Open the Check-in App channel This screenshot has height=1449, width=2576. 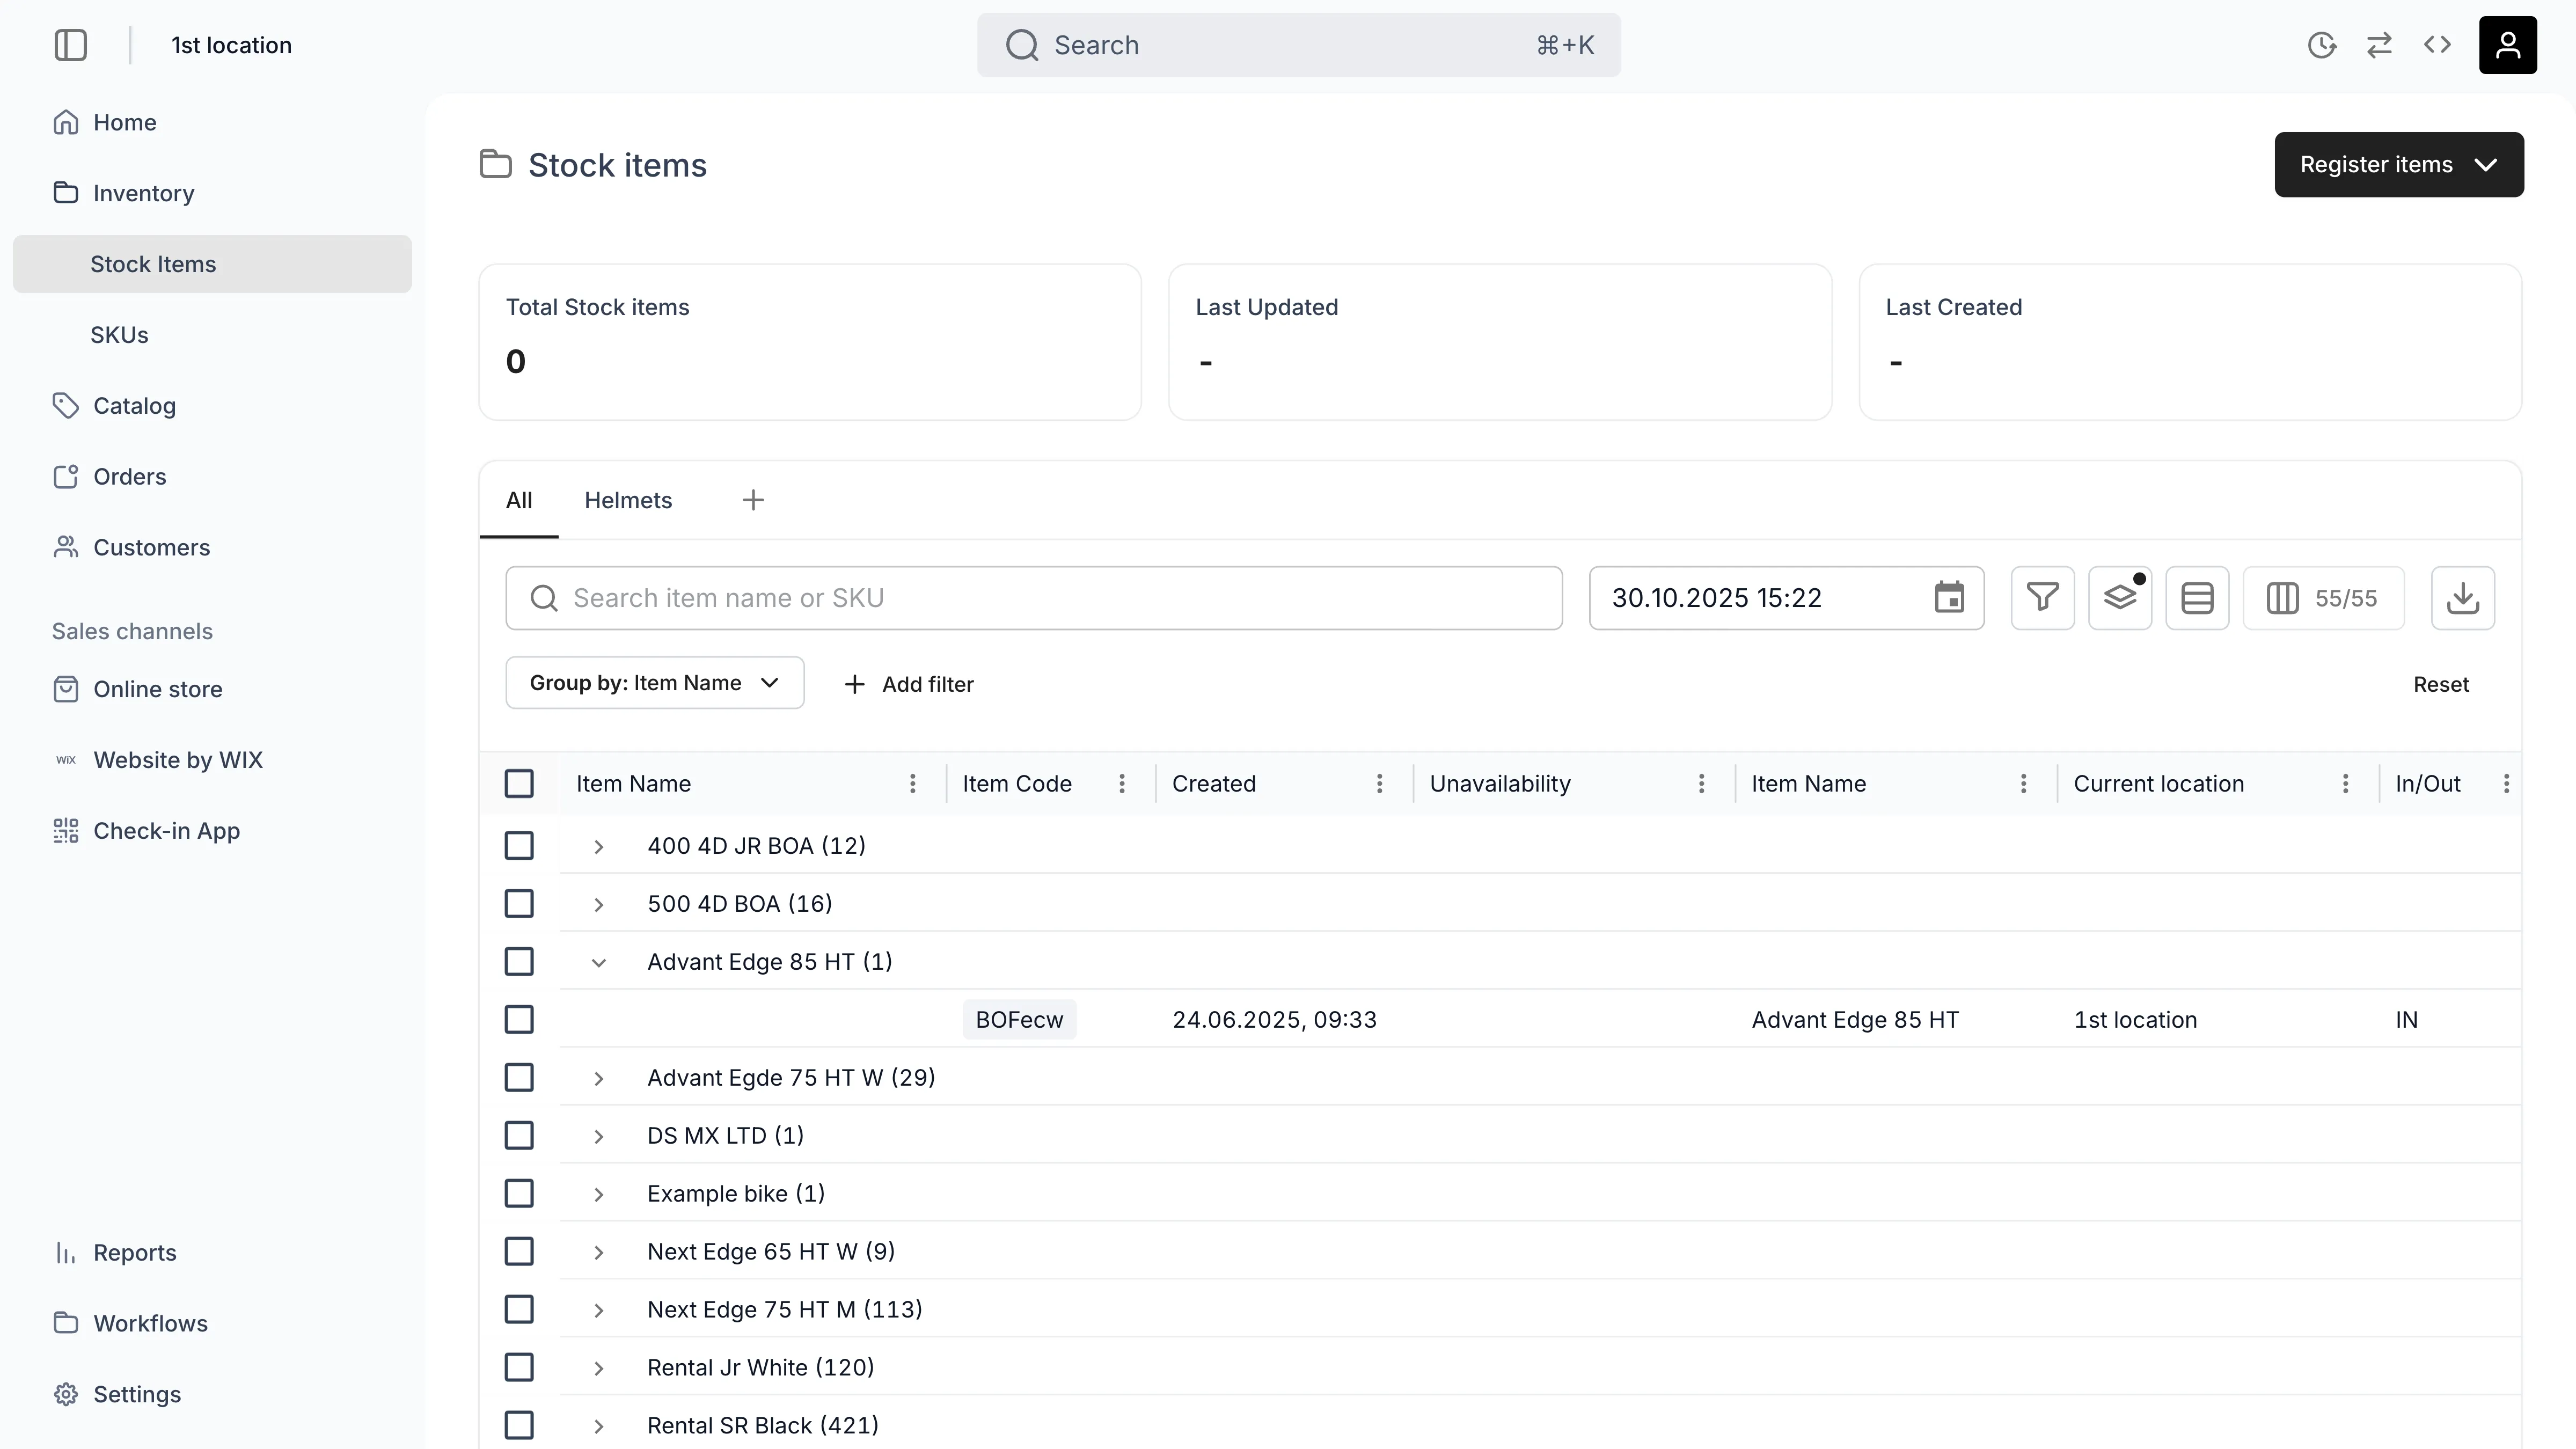(x=212, y=832)
